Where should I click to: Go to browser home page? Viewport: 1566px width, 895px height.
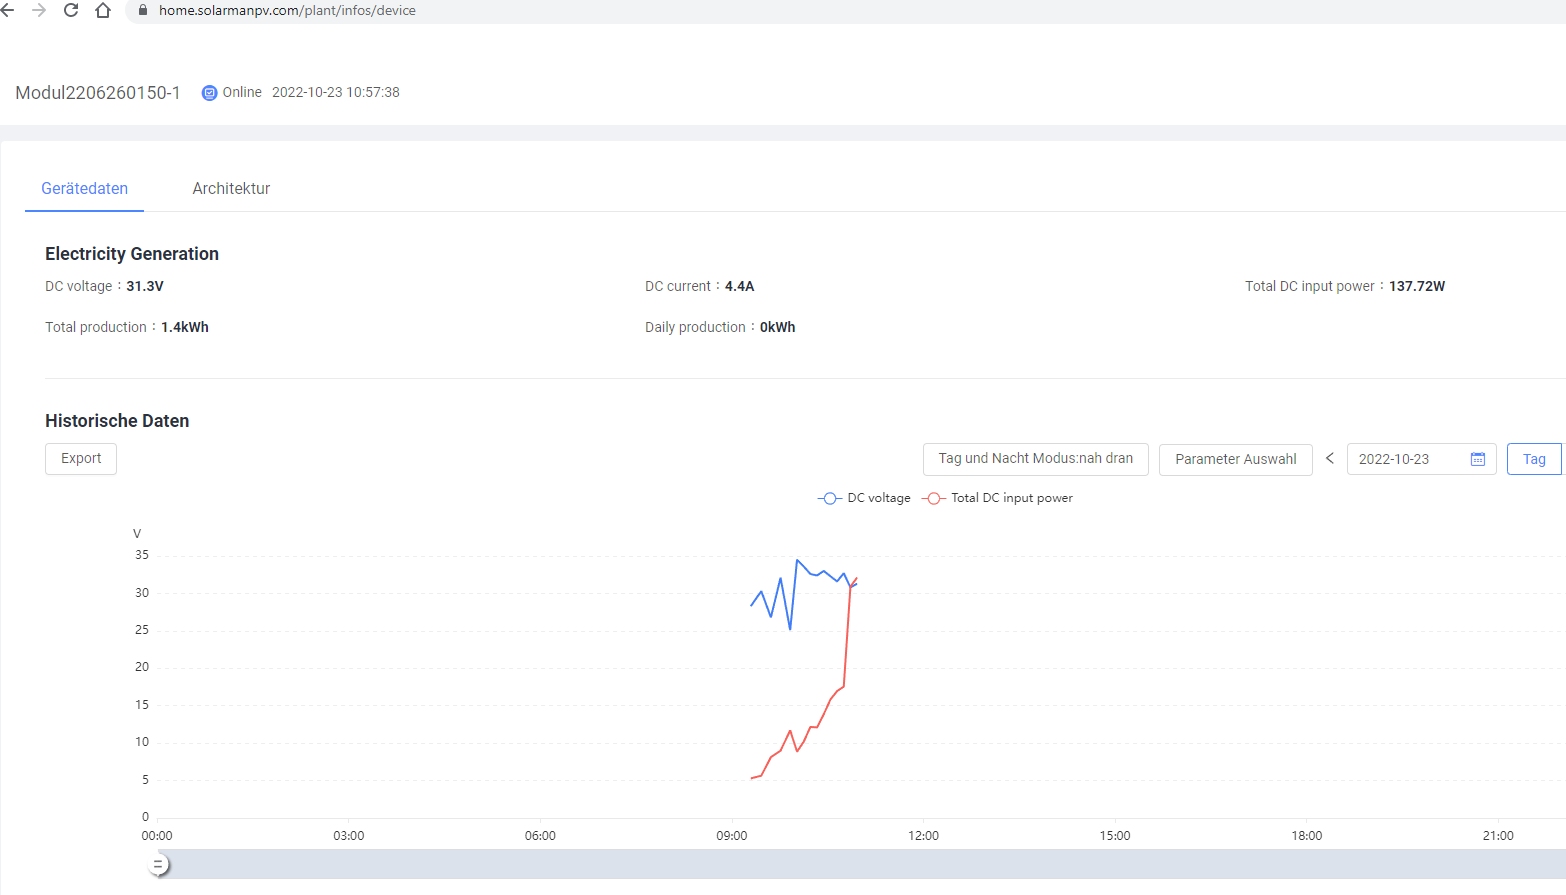coord(103,10)
